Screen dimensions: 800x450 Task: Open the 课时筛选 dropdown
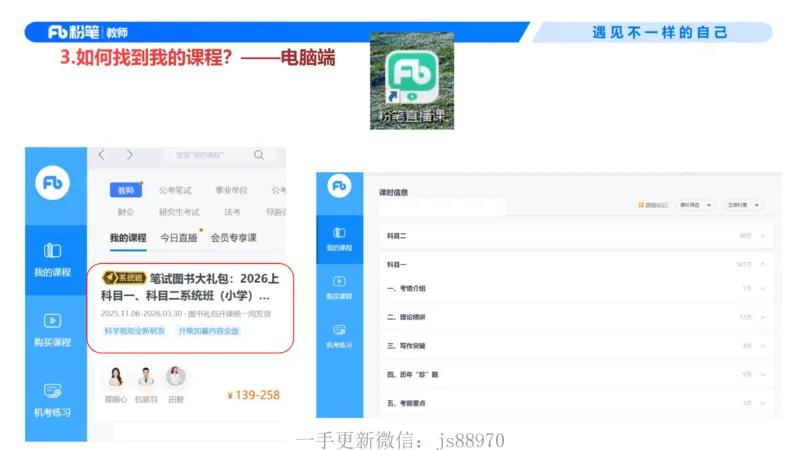coord(695,205)
